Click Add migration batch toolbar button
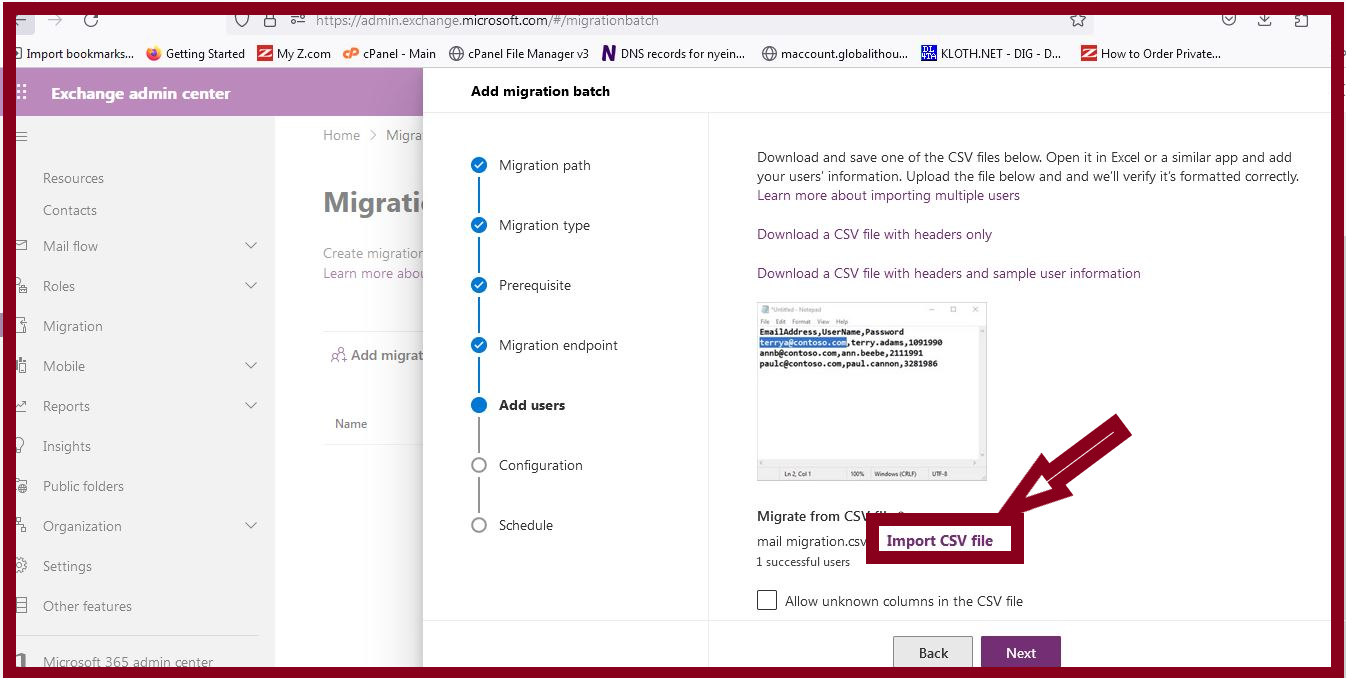This screenshot has height=678, width=1346. coord(376,355)
